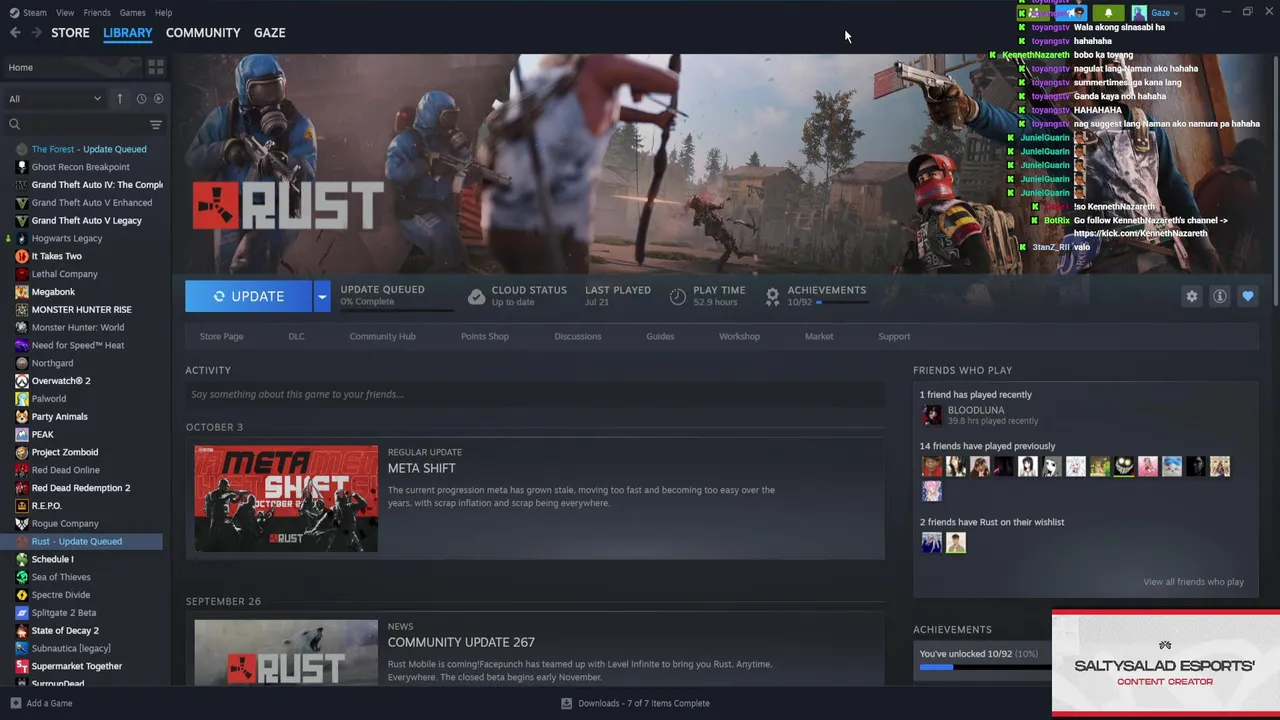The image size is (1280, 720).
Task: Select R.E.P.O. game icon
Action: 22,506
